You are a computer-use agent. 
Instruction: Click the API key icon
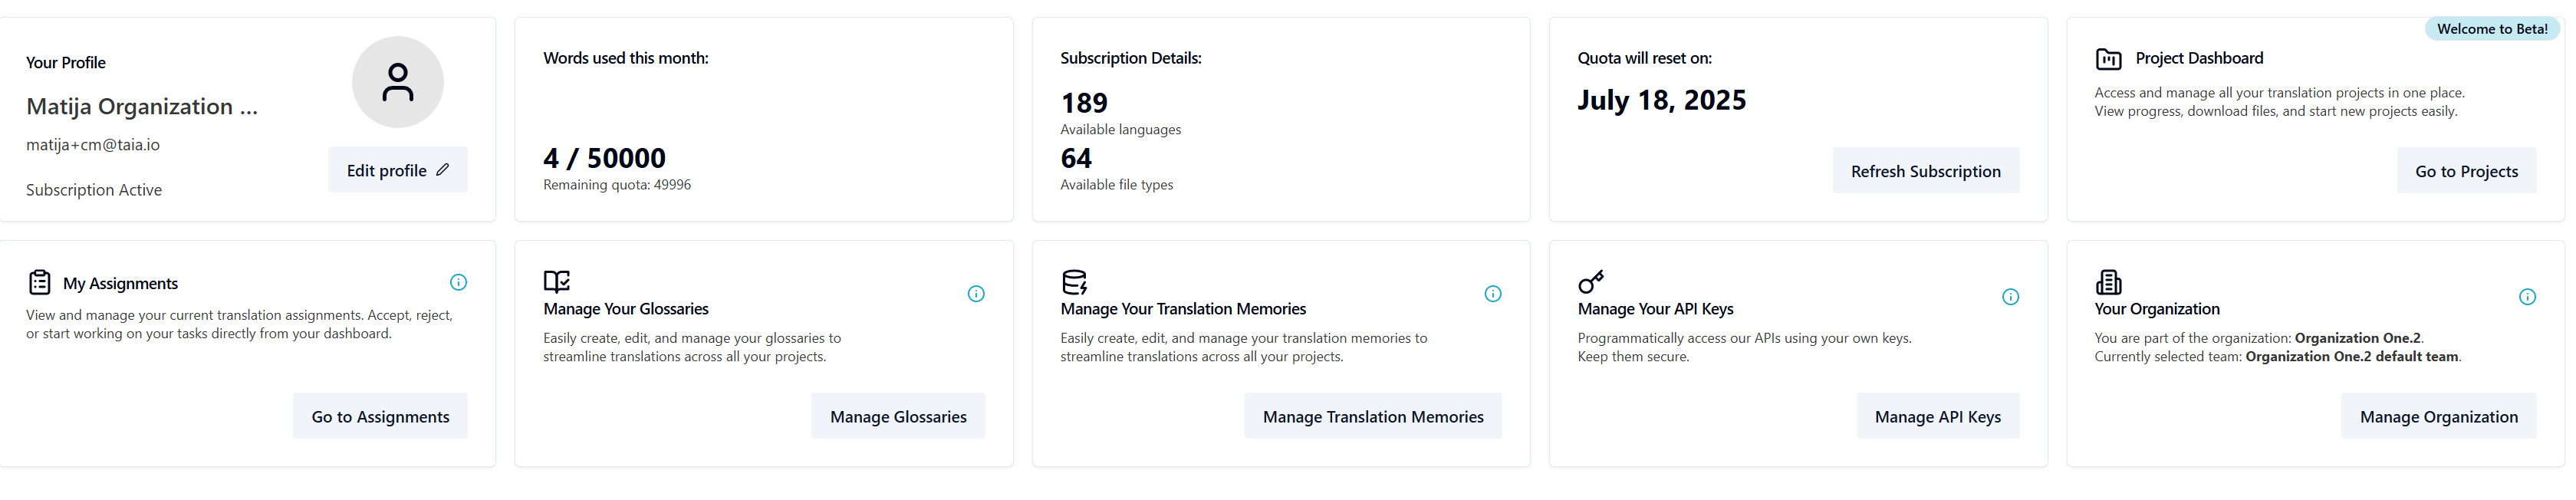1591,282
